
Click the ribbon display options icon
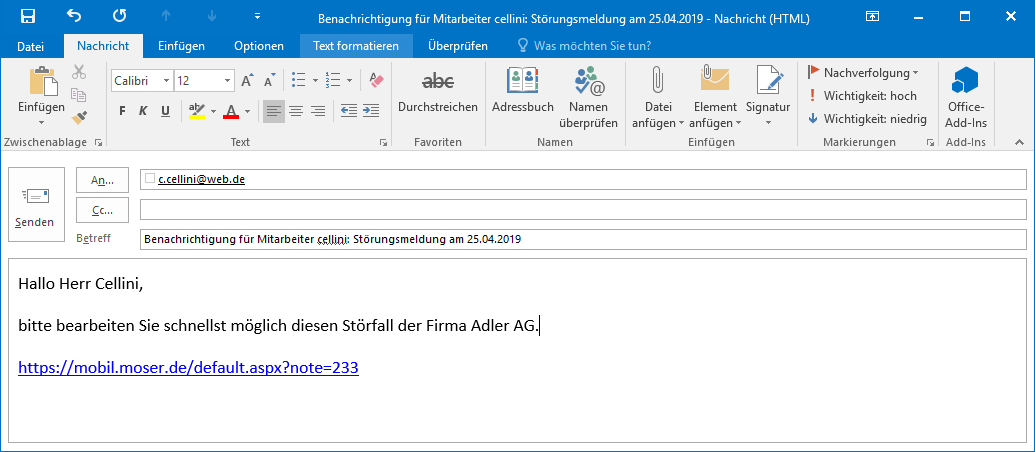(x=873, y=16)
